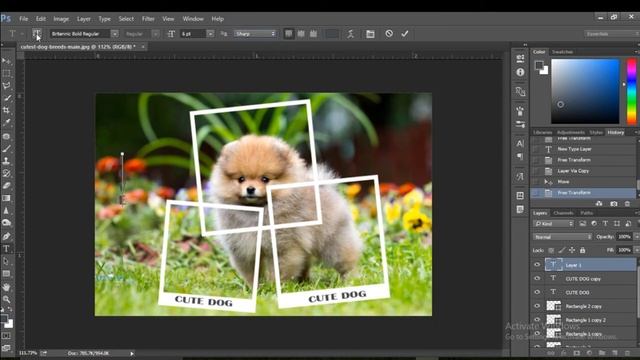640x360 pixels.
Task: Open the Essentials workspace dropdown
Action: tap(612, 34)
